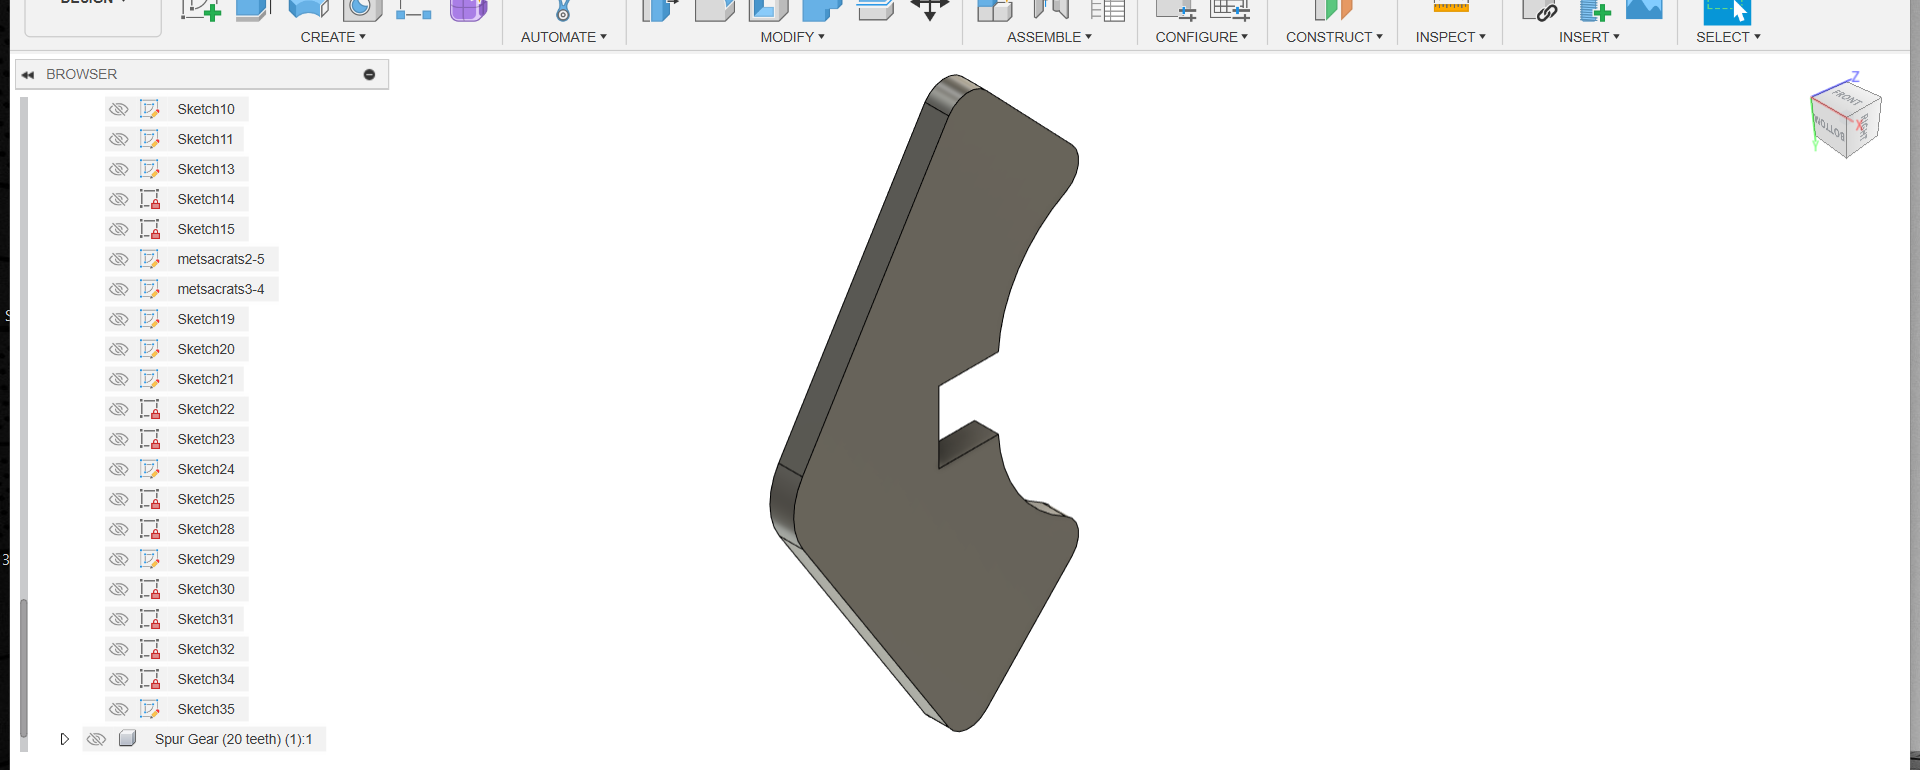Click the Insert McMaster-Carr screw icon
The image size is (1920, 770).
1594,10
